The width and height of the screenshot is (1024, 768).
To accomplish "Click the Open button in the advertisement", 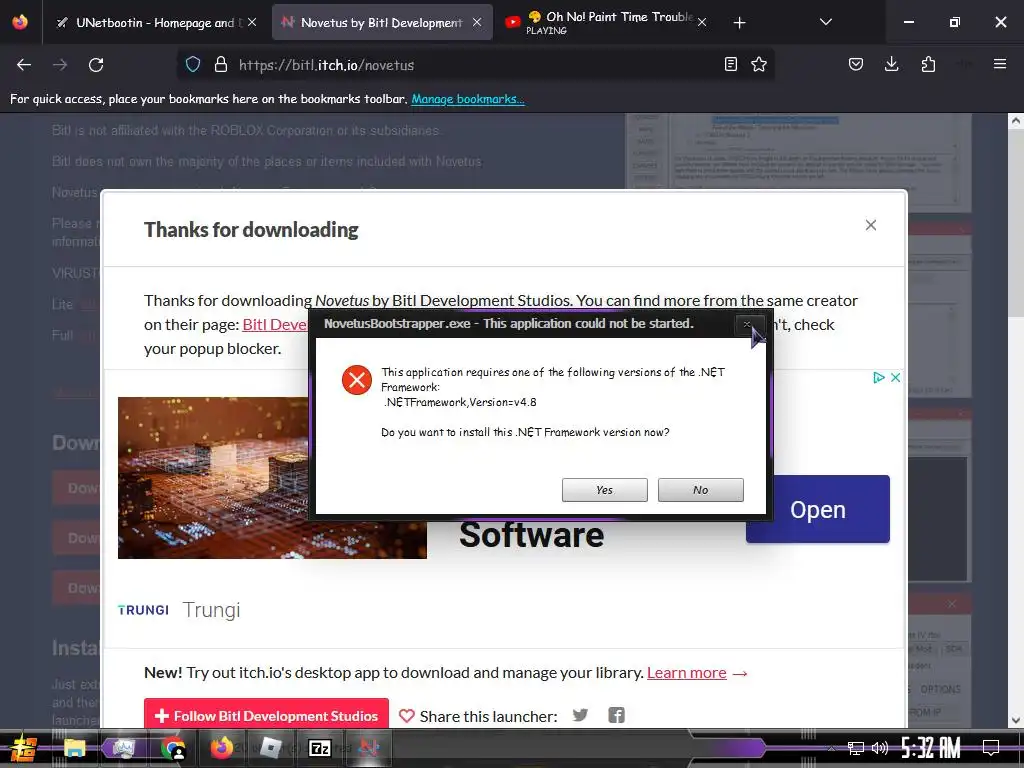I will (818, 509).
